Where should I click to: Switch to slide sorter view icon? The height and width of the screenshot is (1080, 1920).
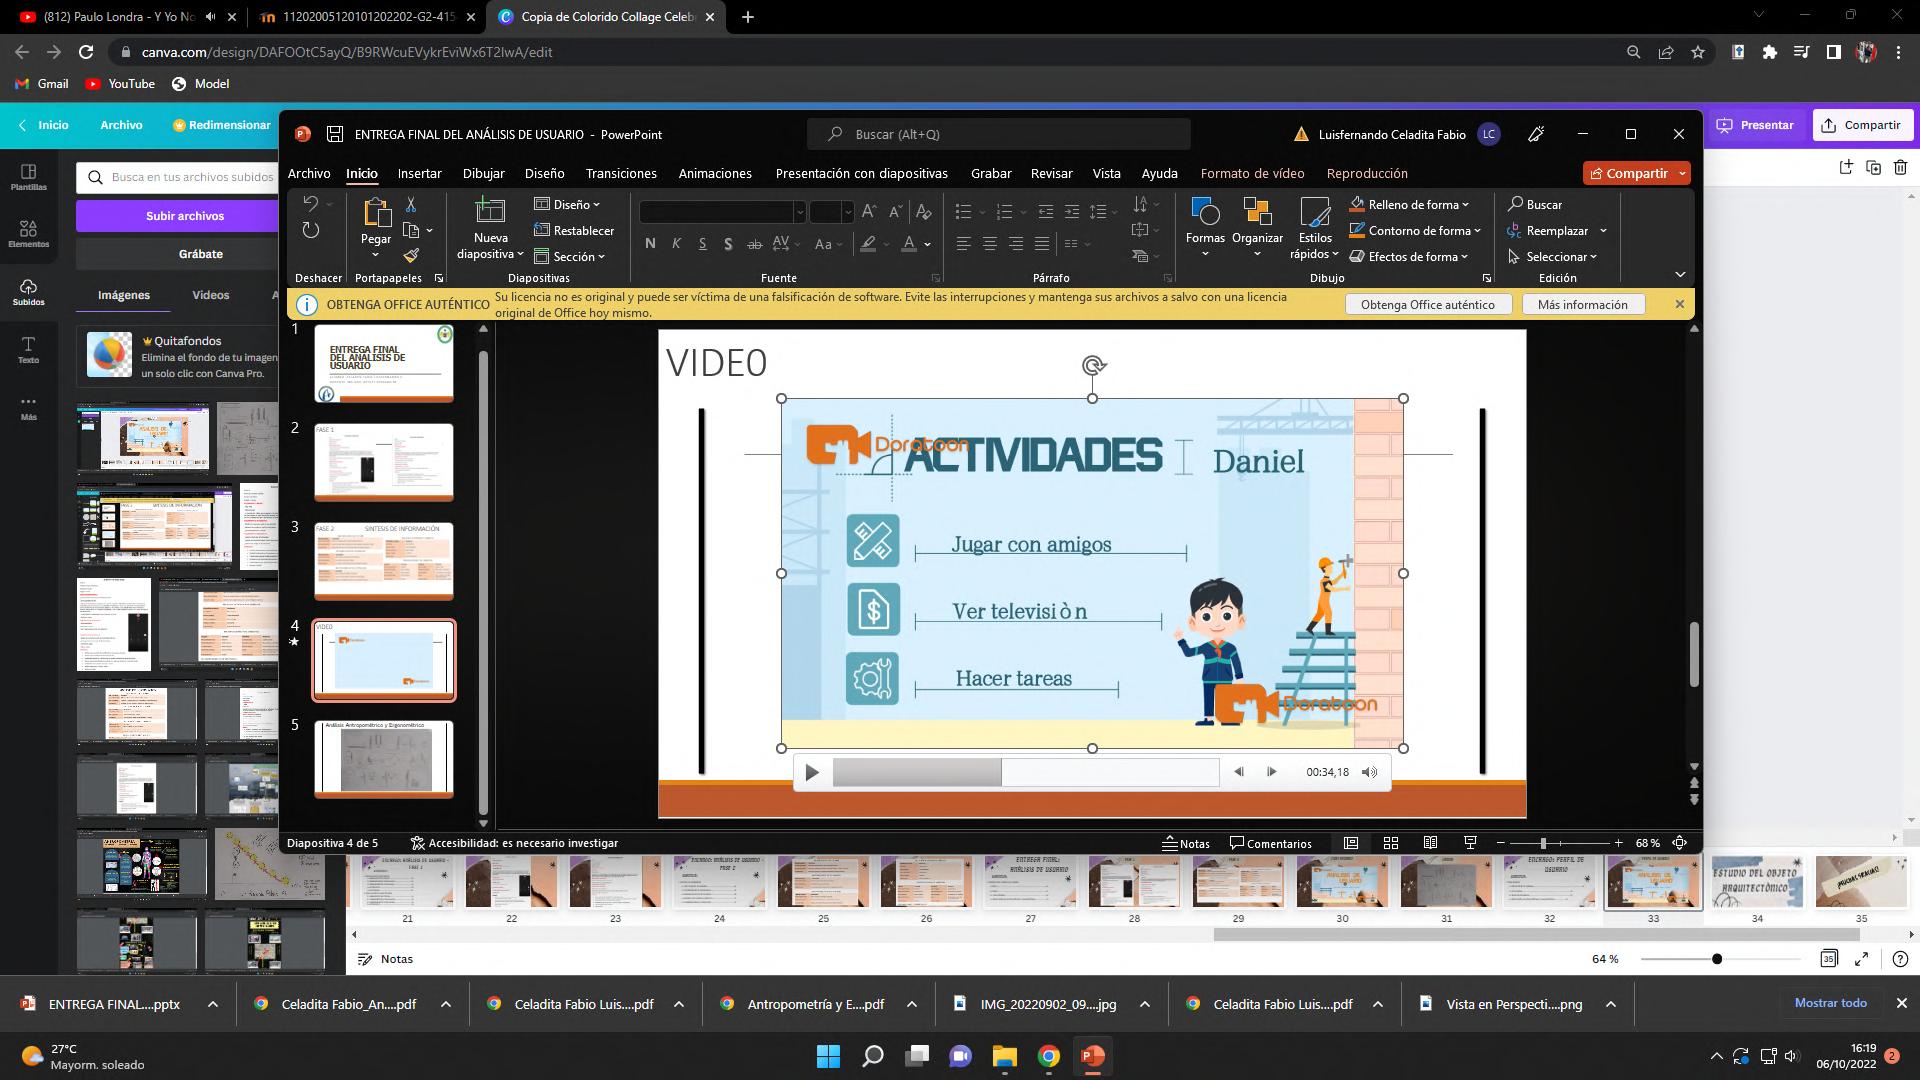click(1390, 843)
